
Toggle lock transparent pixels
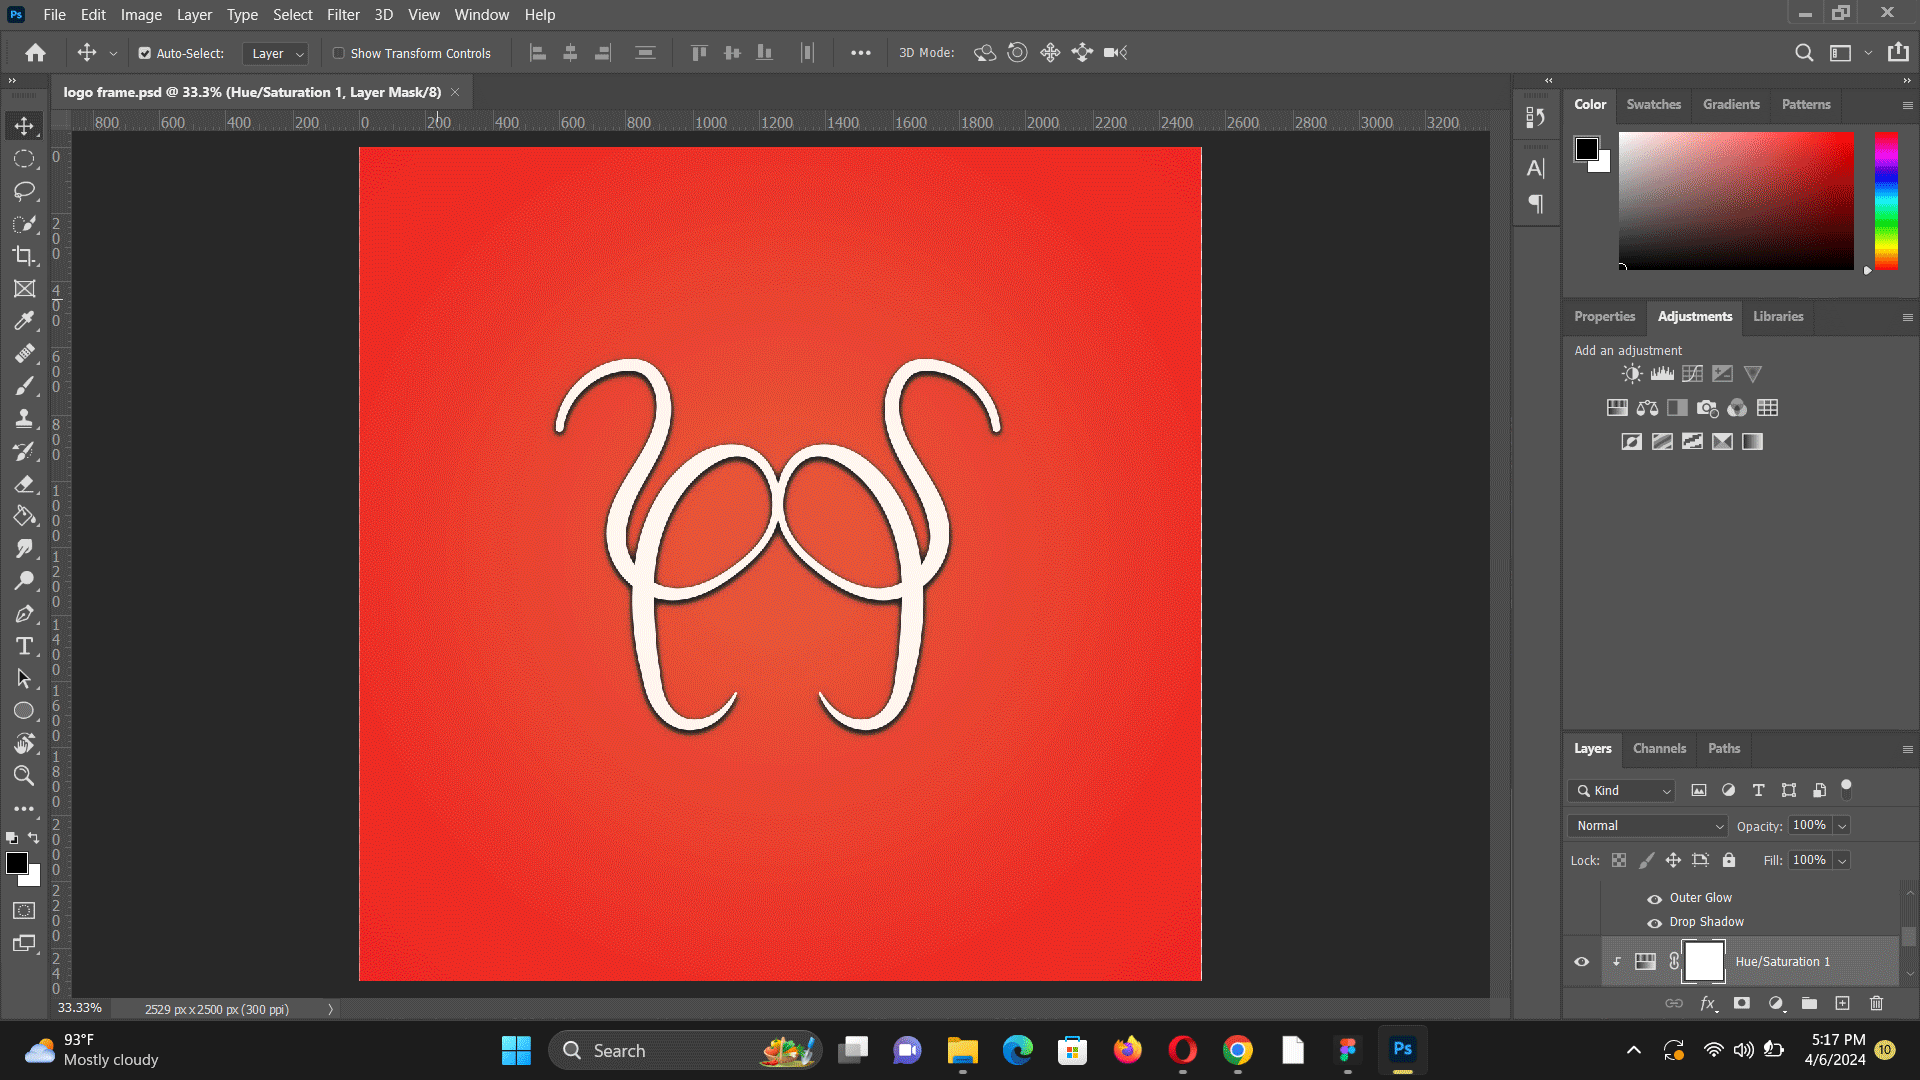[x=1619, y=860]
